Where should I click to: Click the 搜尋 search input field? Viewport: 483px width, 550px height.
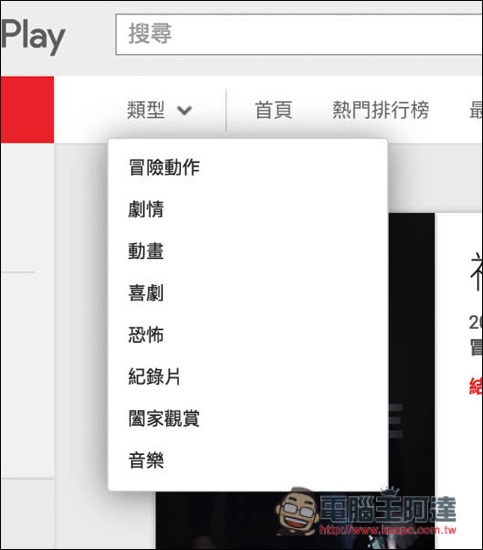(299, 34)
